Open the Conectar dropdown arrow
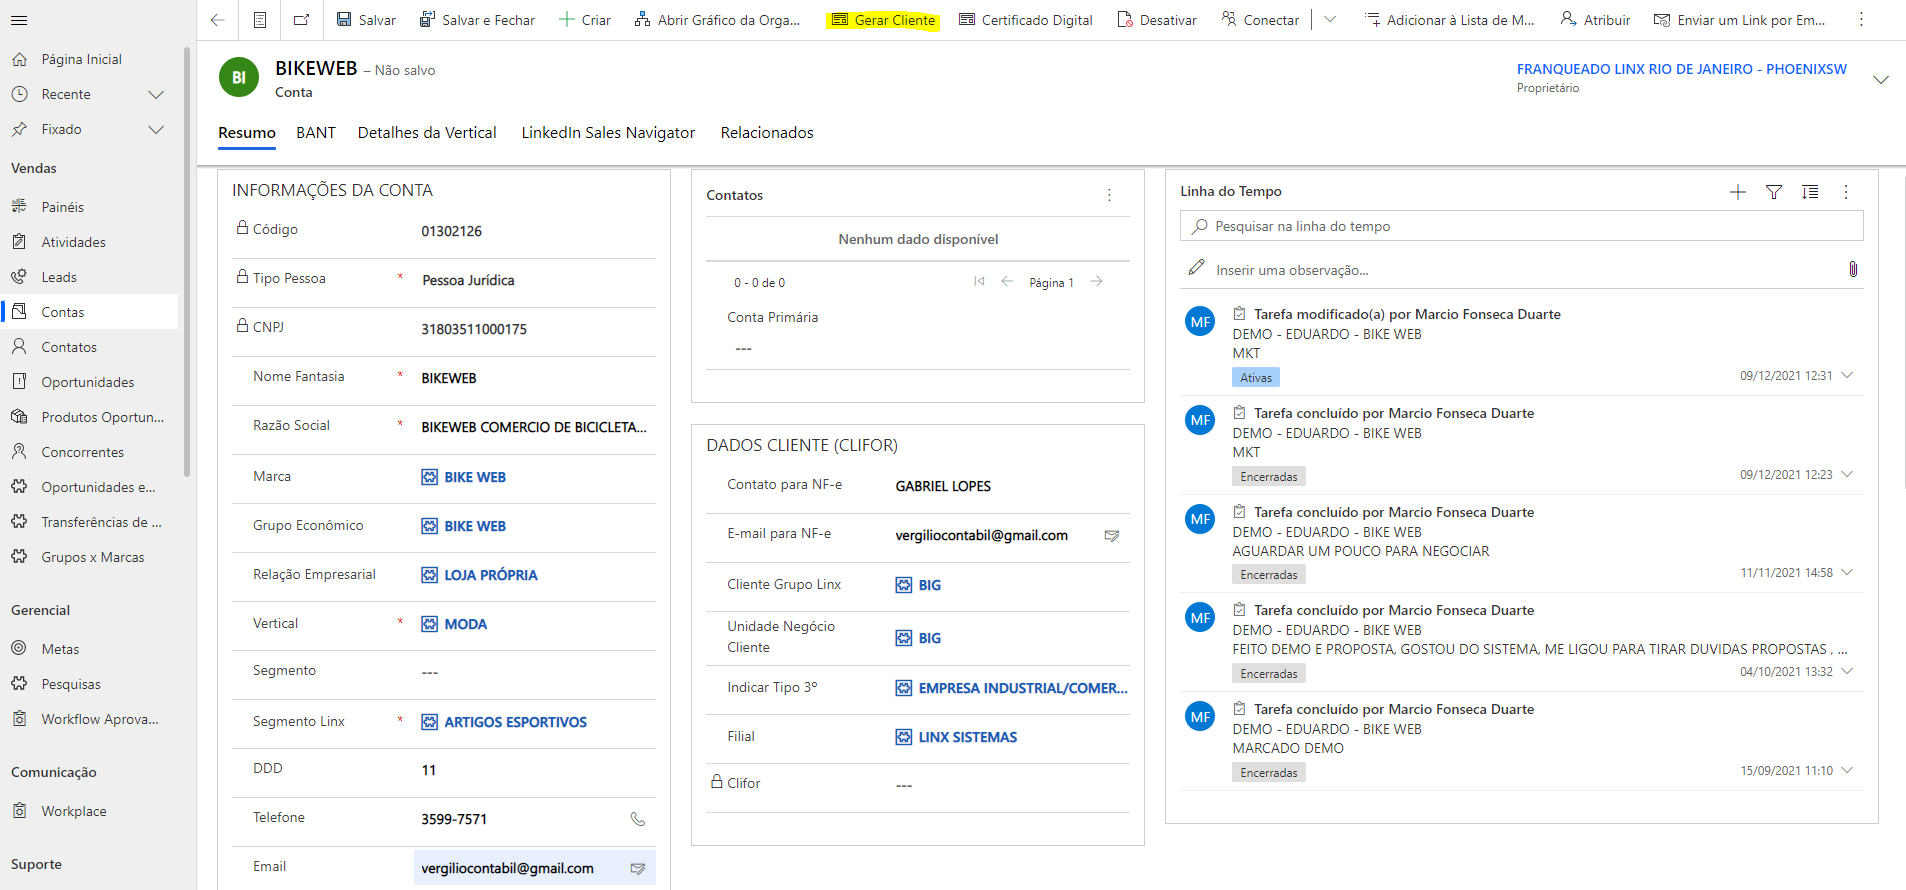 point(1330,20)
